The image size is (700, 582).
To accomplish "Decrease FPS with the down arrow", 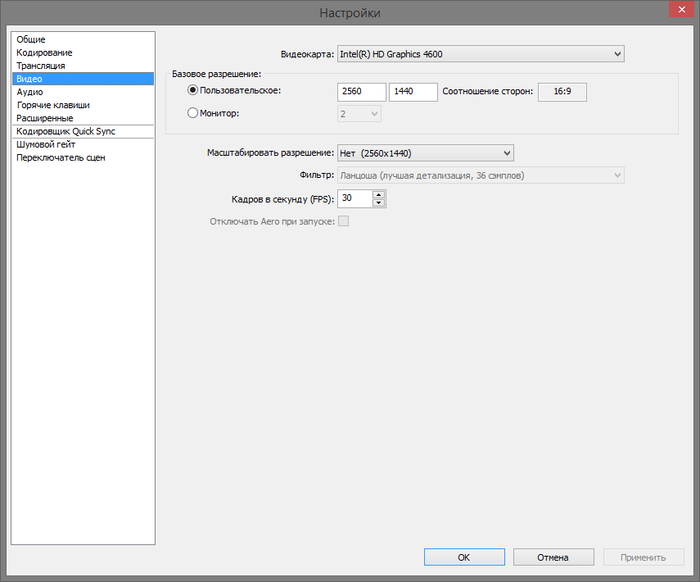I will click(378, 203).
